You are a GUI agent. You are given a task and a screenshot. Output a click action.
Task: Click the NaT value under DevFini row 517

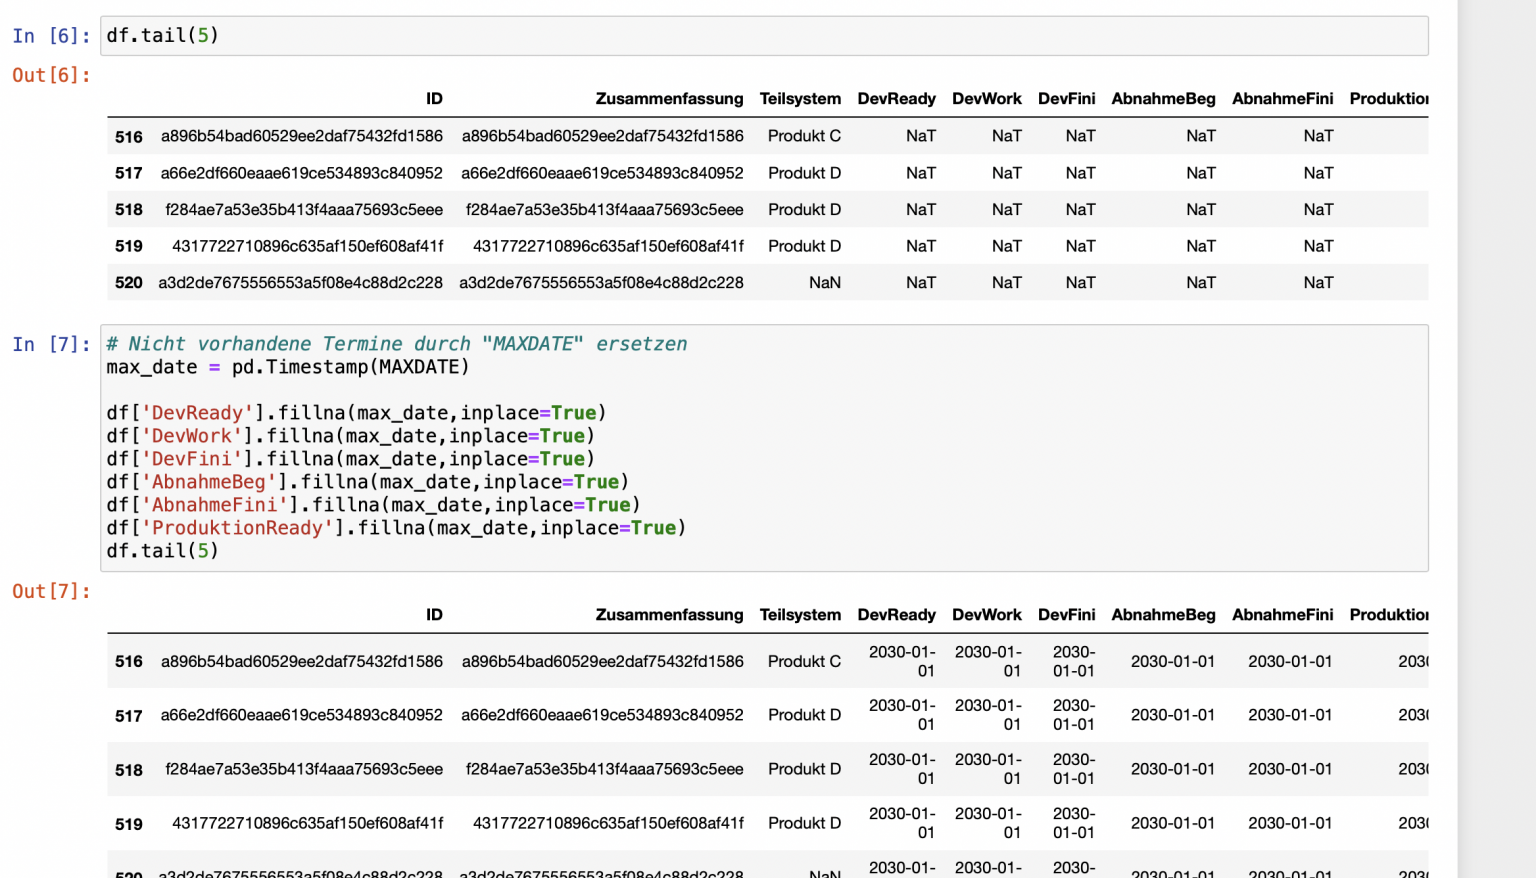(x=1080, y=172)
